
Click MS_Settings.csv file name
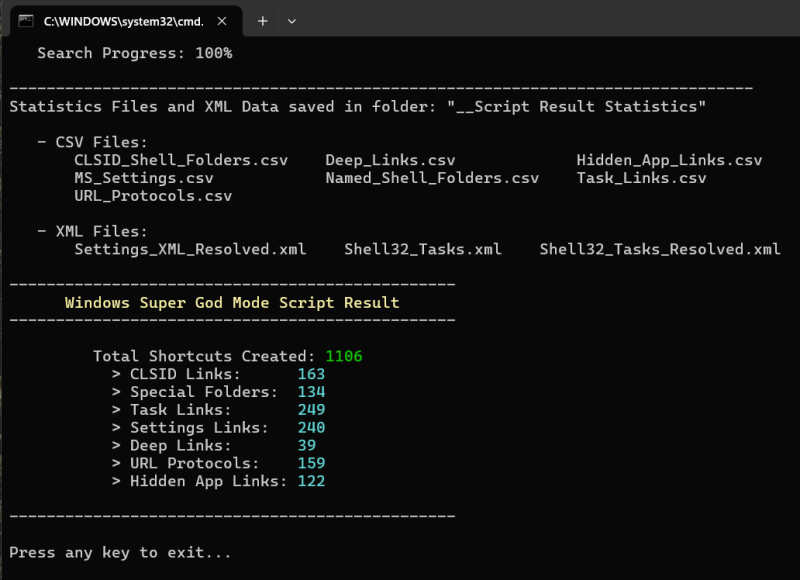[144, 178]
